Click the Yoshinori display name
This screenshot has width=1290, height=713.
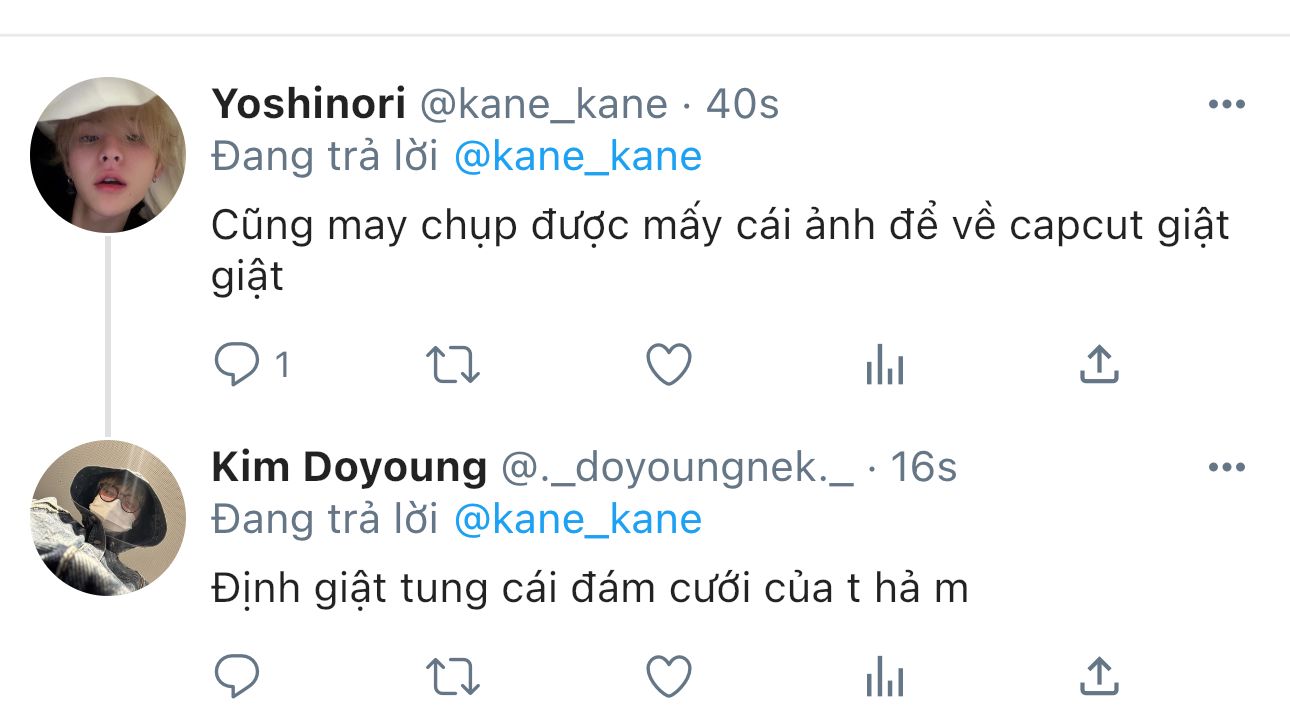coord(308,104)
